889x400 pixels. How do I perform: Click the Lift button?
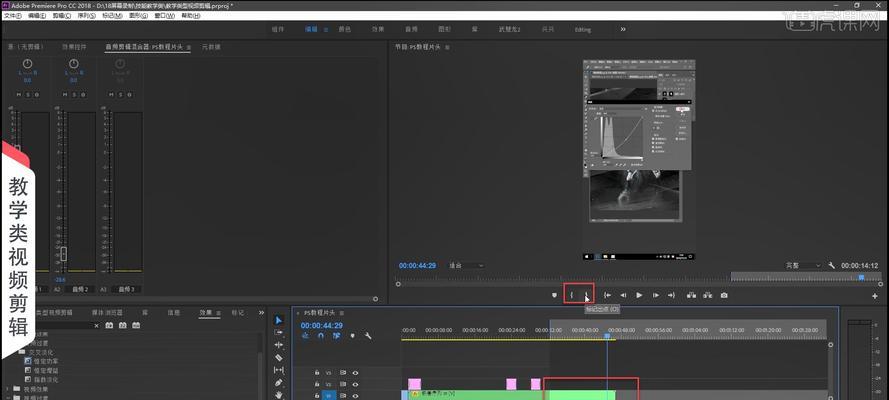(691, 295)
